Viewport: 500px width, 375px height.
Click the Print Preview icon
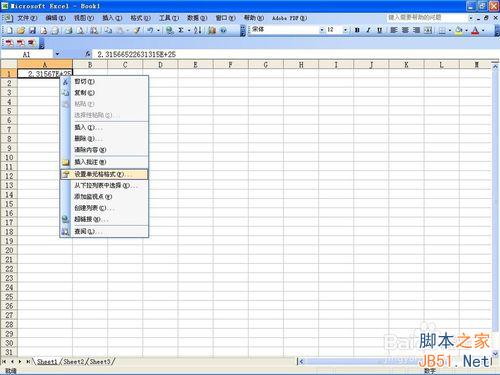(81, 31)
